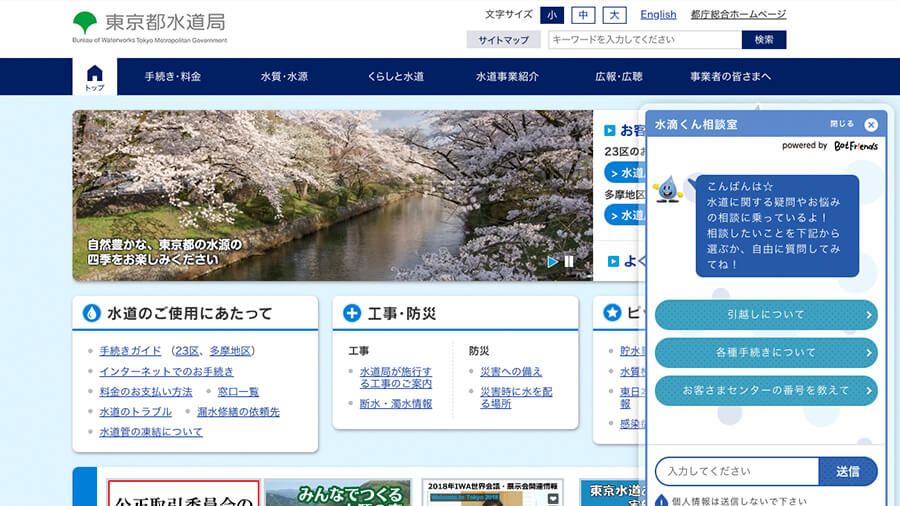Close the 水滴くん相談室 chat panel
Screen dimensions: 900x506
click(871, 124)
